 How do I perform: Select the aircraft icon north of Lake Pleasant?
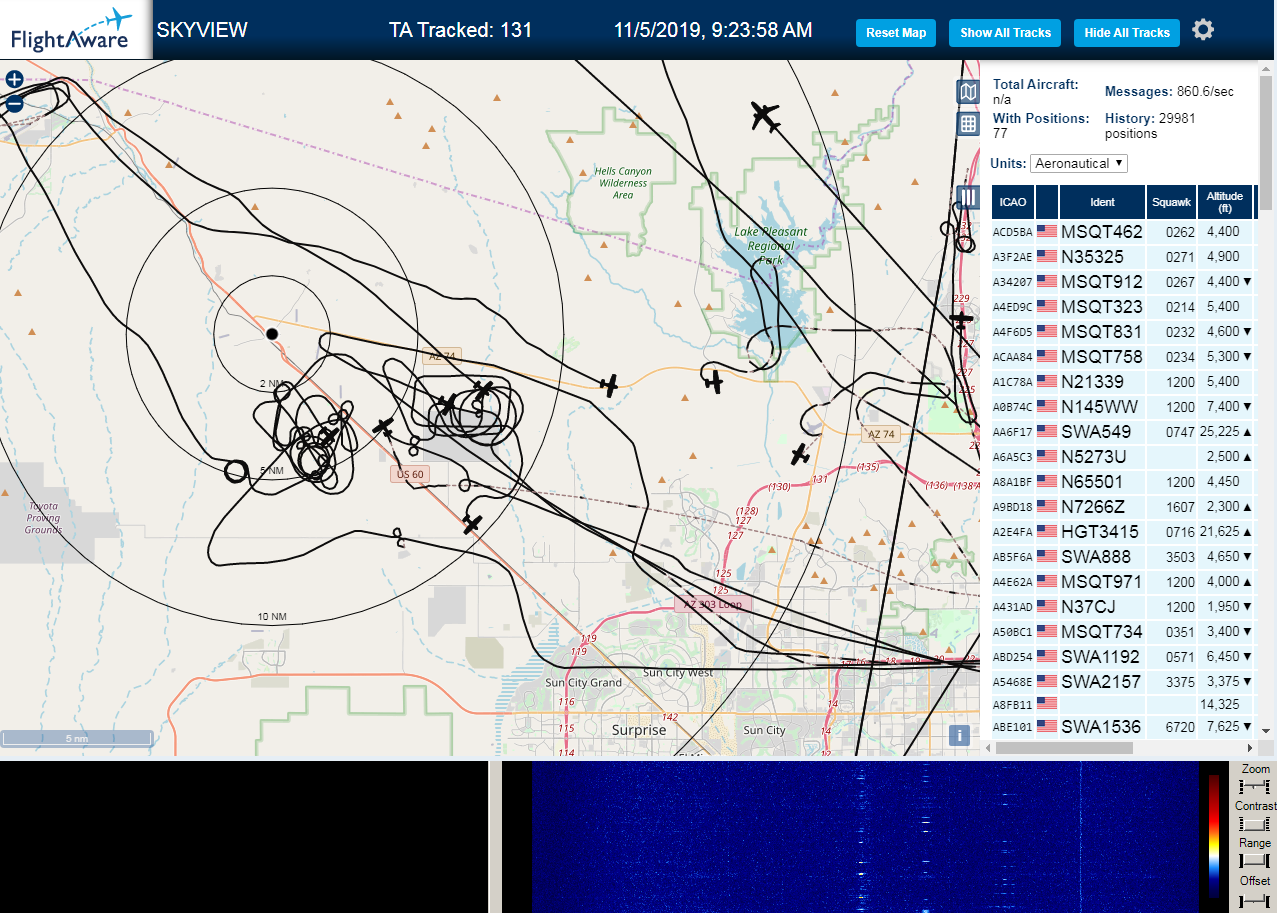765,116
